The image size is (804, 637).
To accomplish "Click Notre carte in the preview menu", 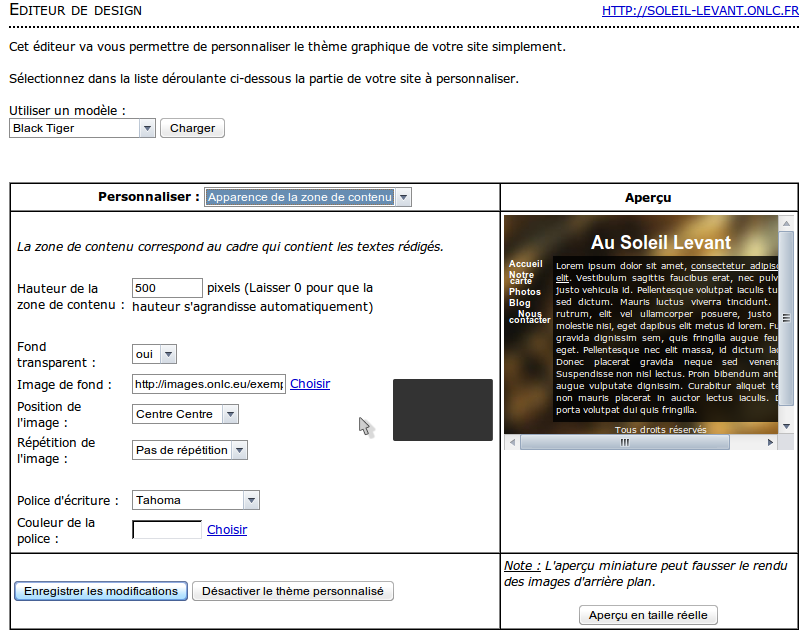I will pyautogui.click(x=521, y=277).
